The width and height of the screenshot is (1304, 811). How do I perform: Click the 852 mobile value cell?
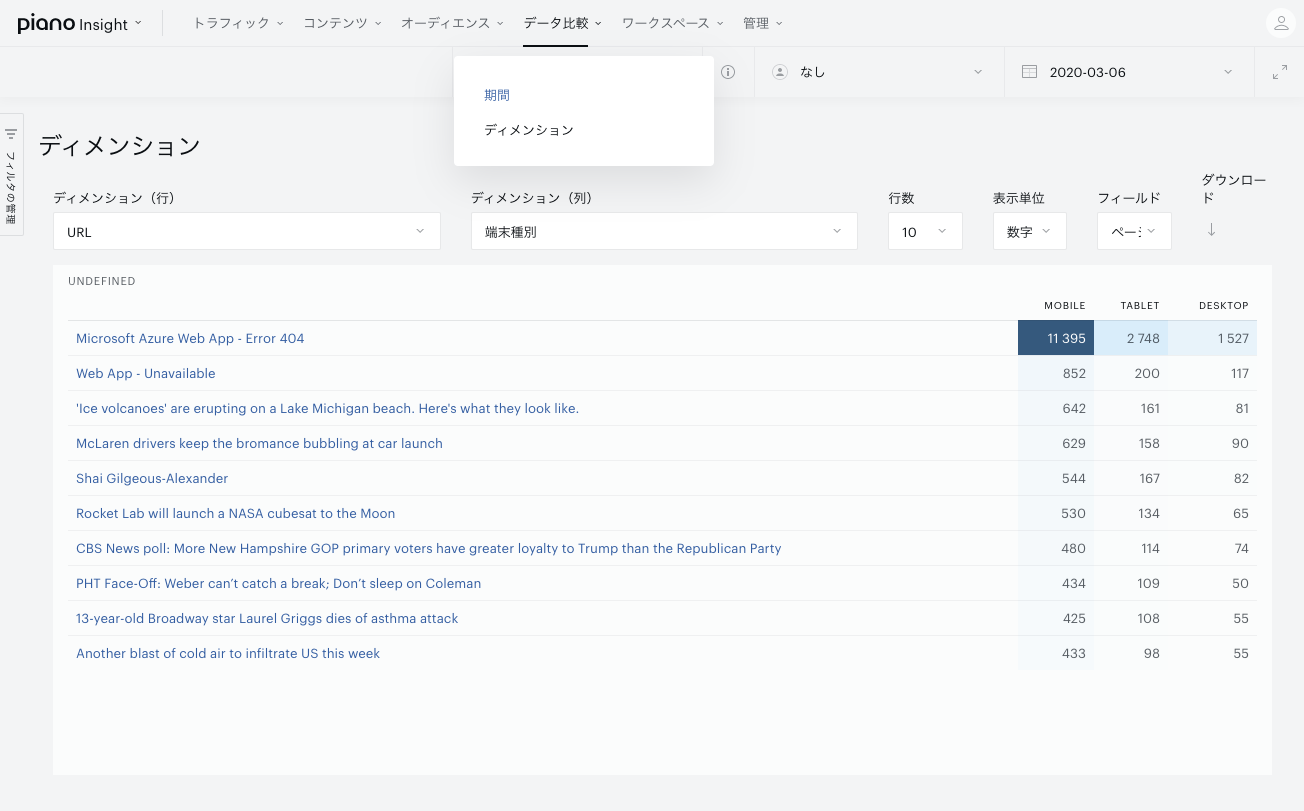point(1056,373)
